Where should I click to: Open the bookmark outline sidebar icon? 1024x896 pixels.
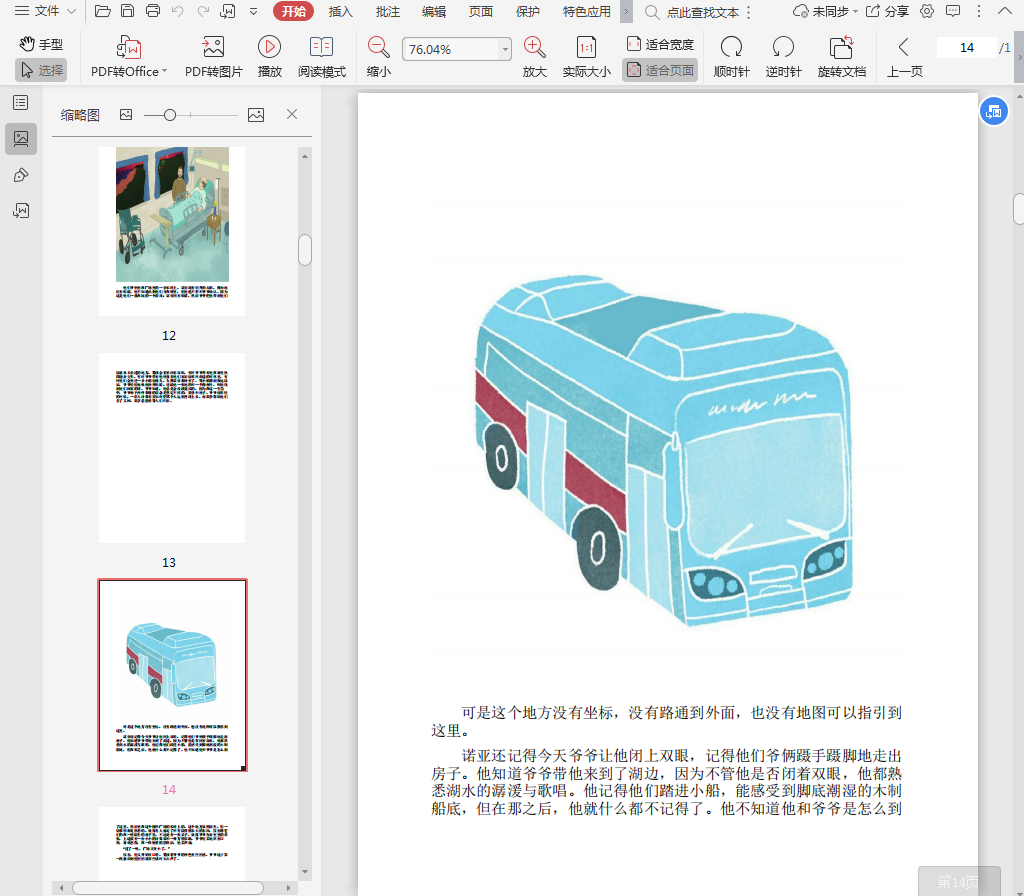[20, 103]
